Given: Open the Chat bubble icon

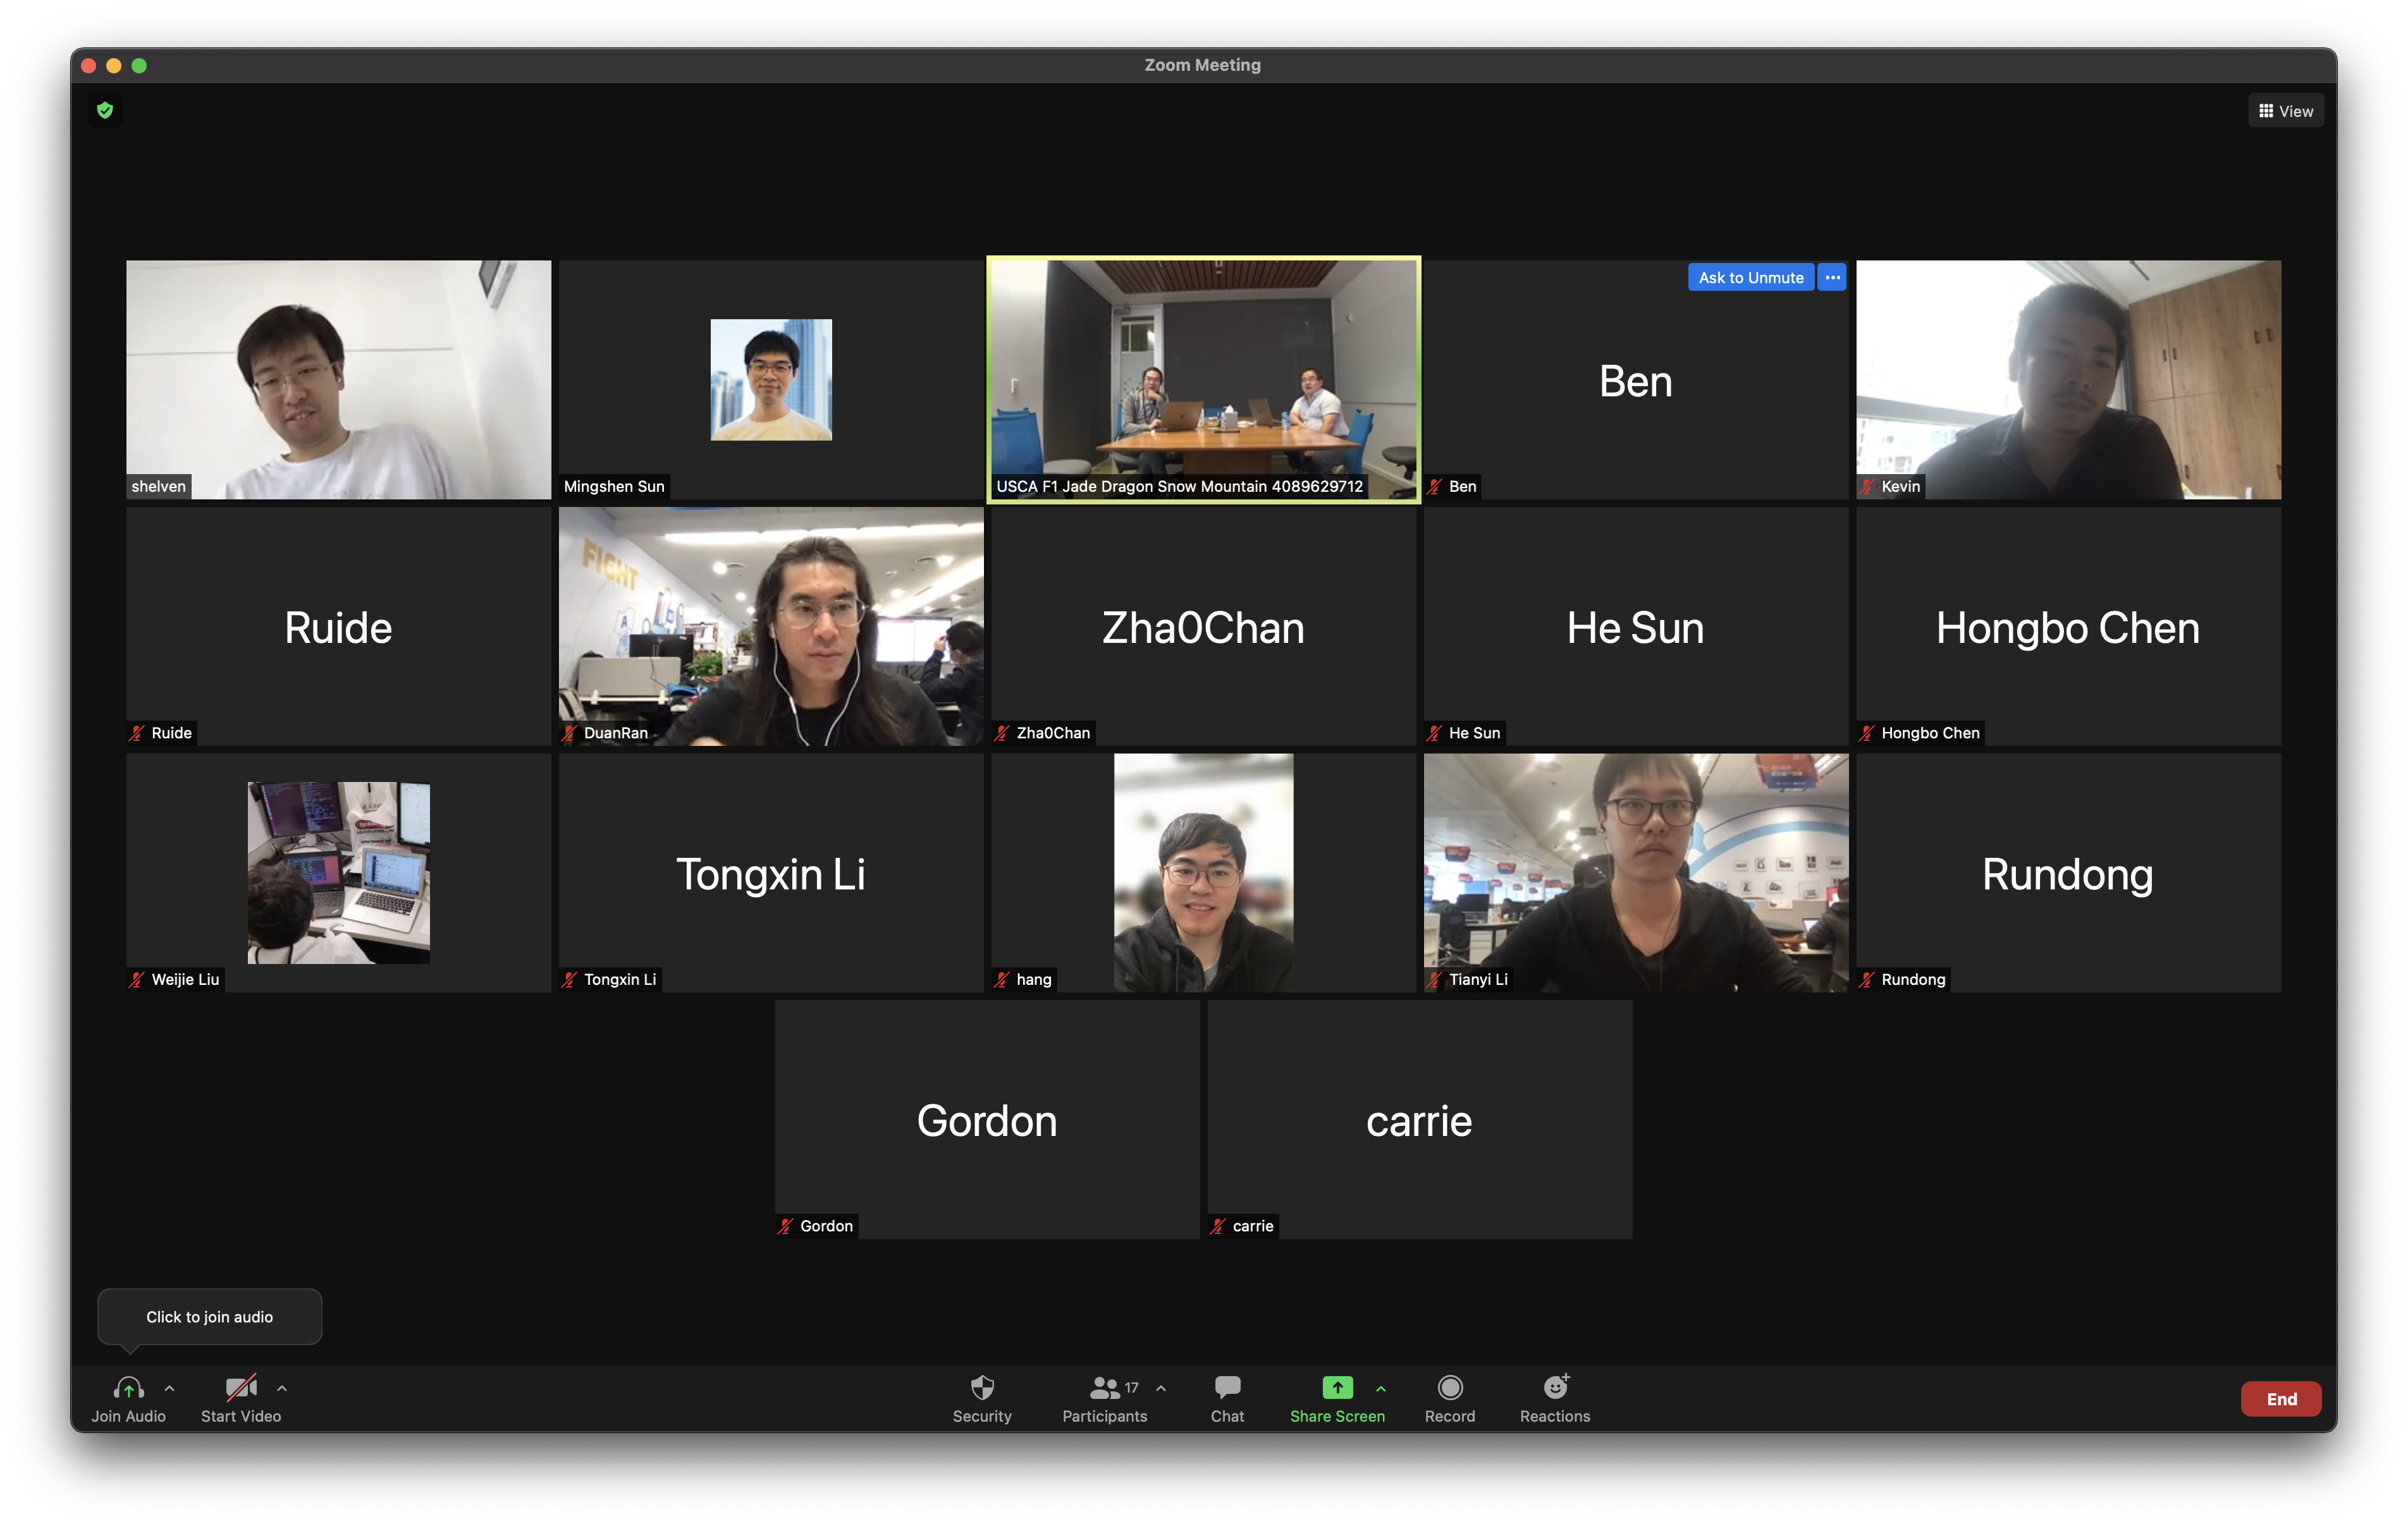Looking at the screenshot, I should [x=1227, y=1388].
